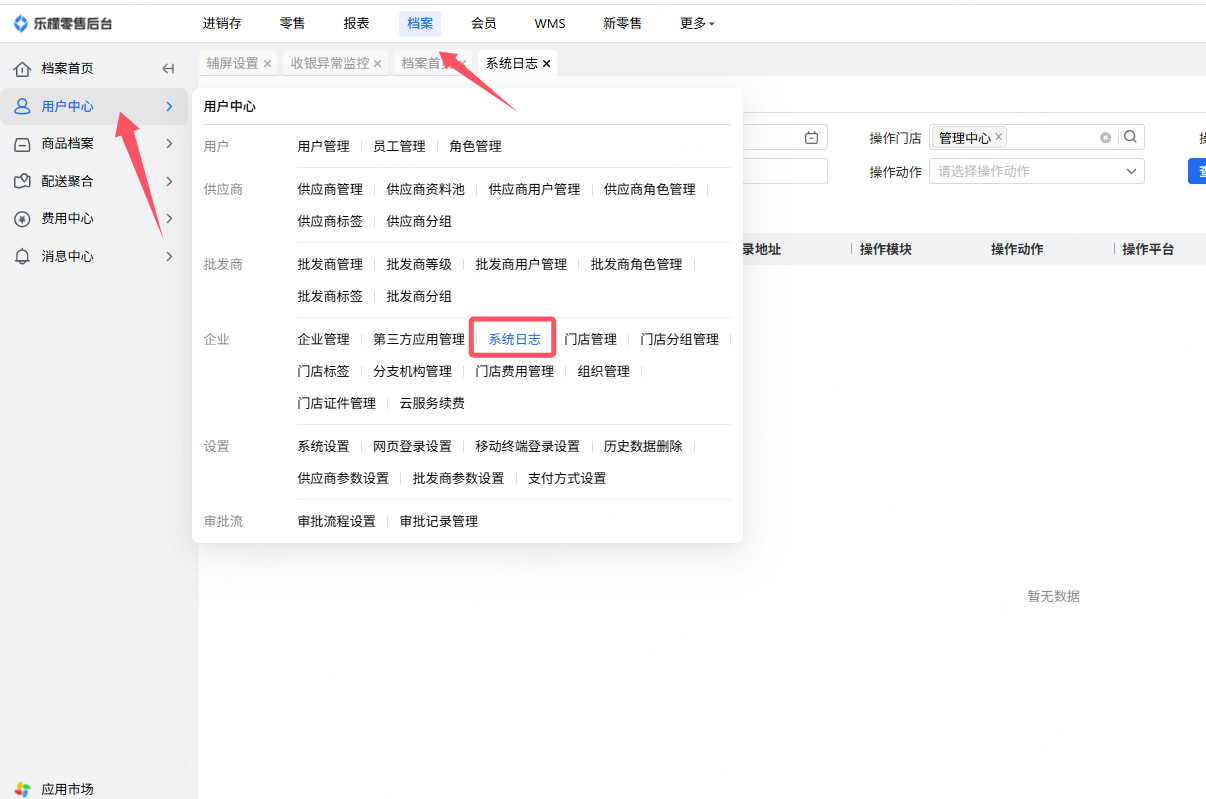Open 用户管理 in the flyout

click(x=324, y=146)
